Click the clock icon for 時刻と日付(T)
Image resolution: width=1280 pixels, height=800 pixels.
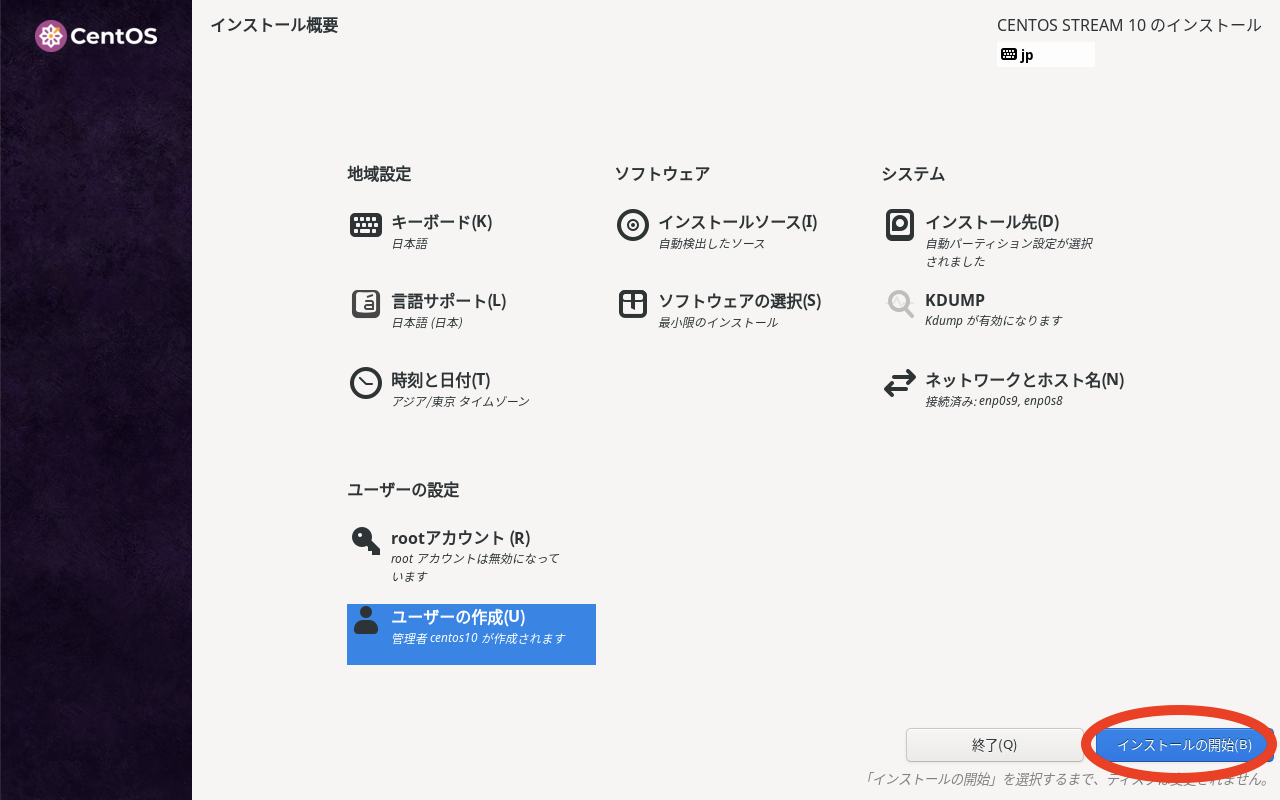click(366, 383)
